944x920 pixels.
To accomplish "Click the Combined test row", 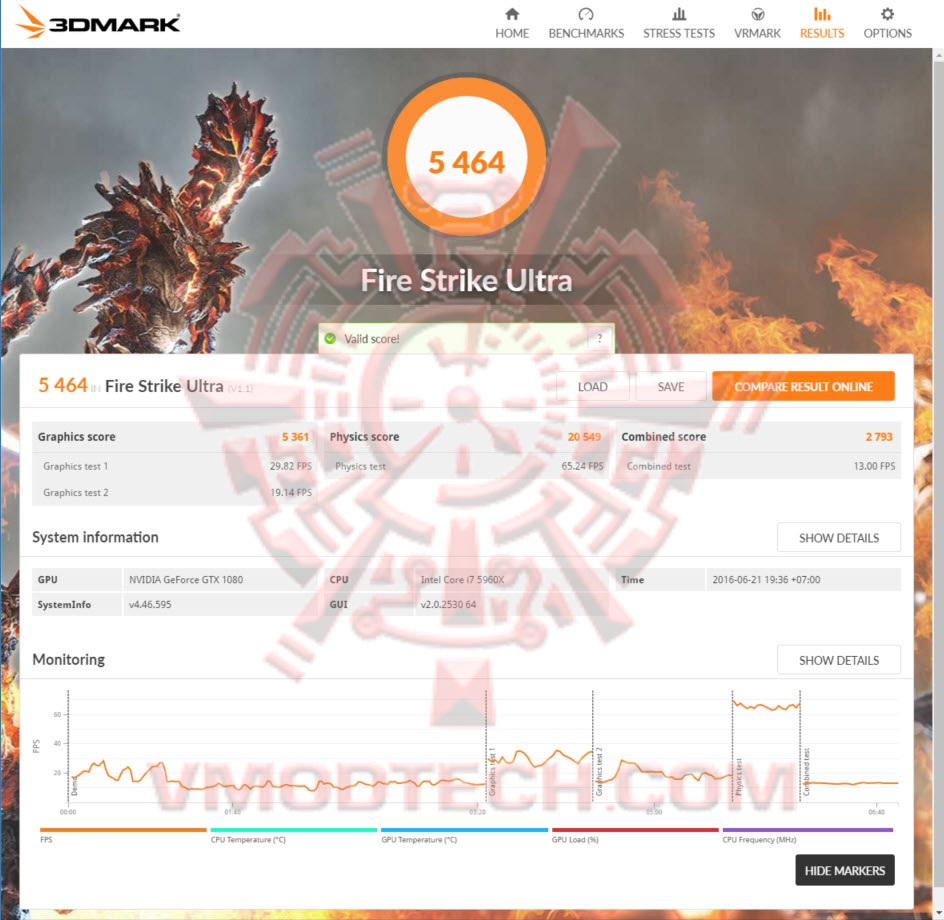I will 759,466.
